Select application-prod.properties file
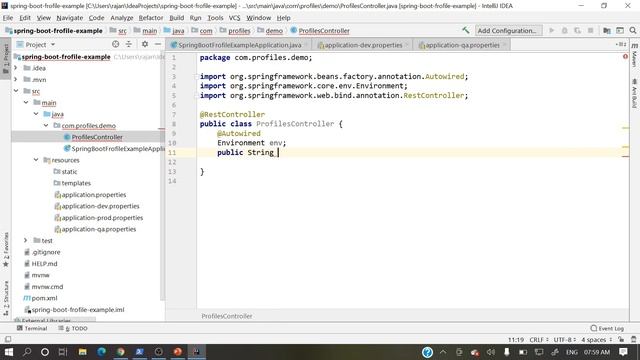This screenshot has width=640, height=360. click(x=102, y=218)
